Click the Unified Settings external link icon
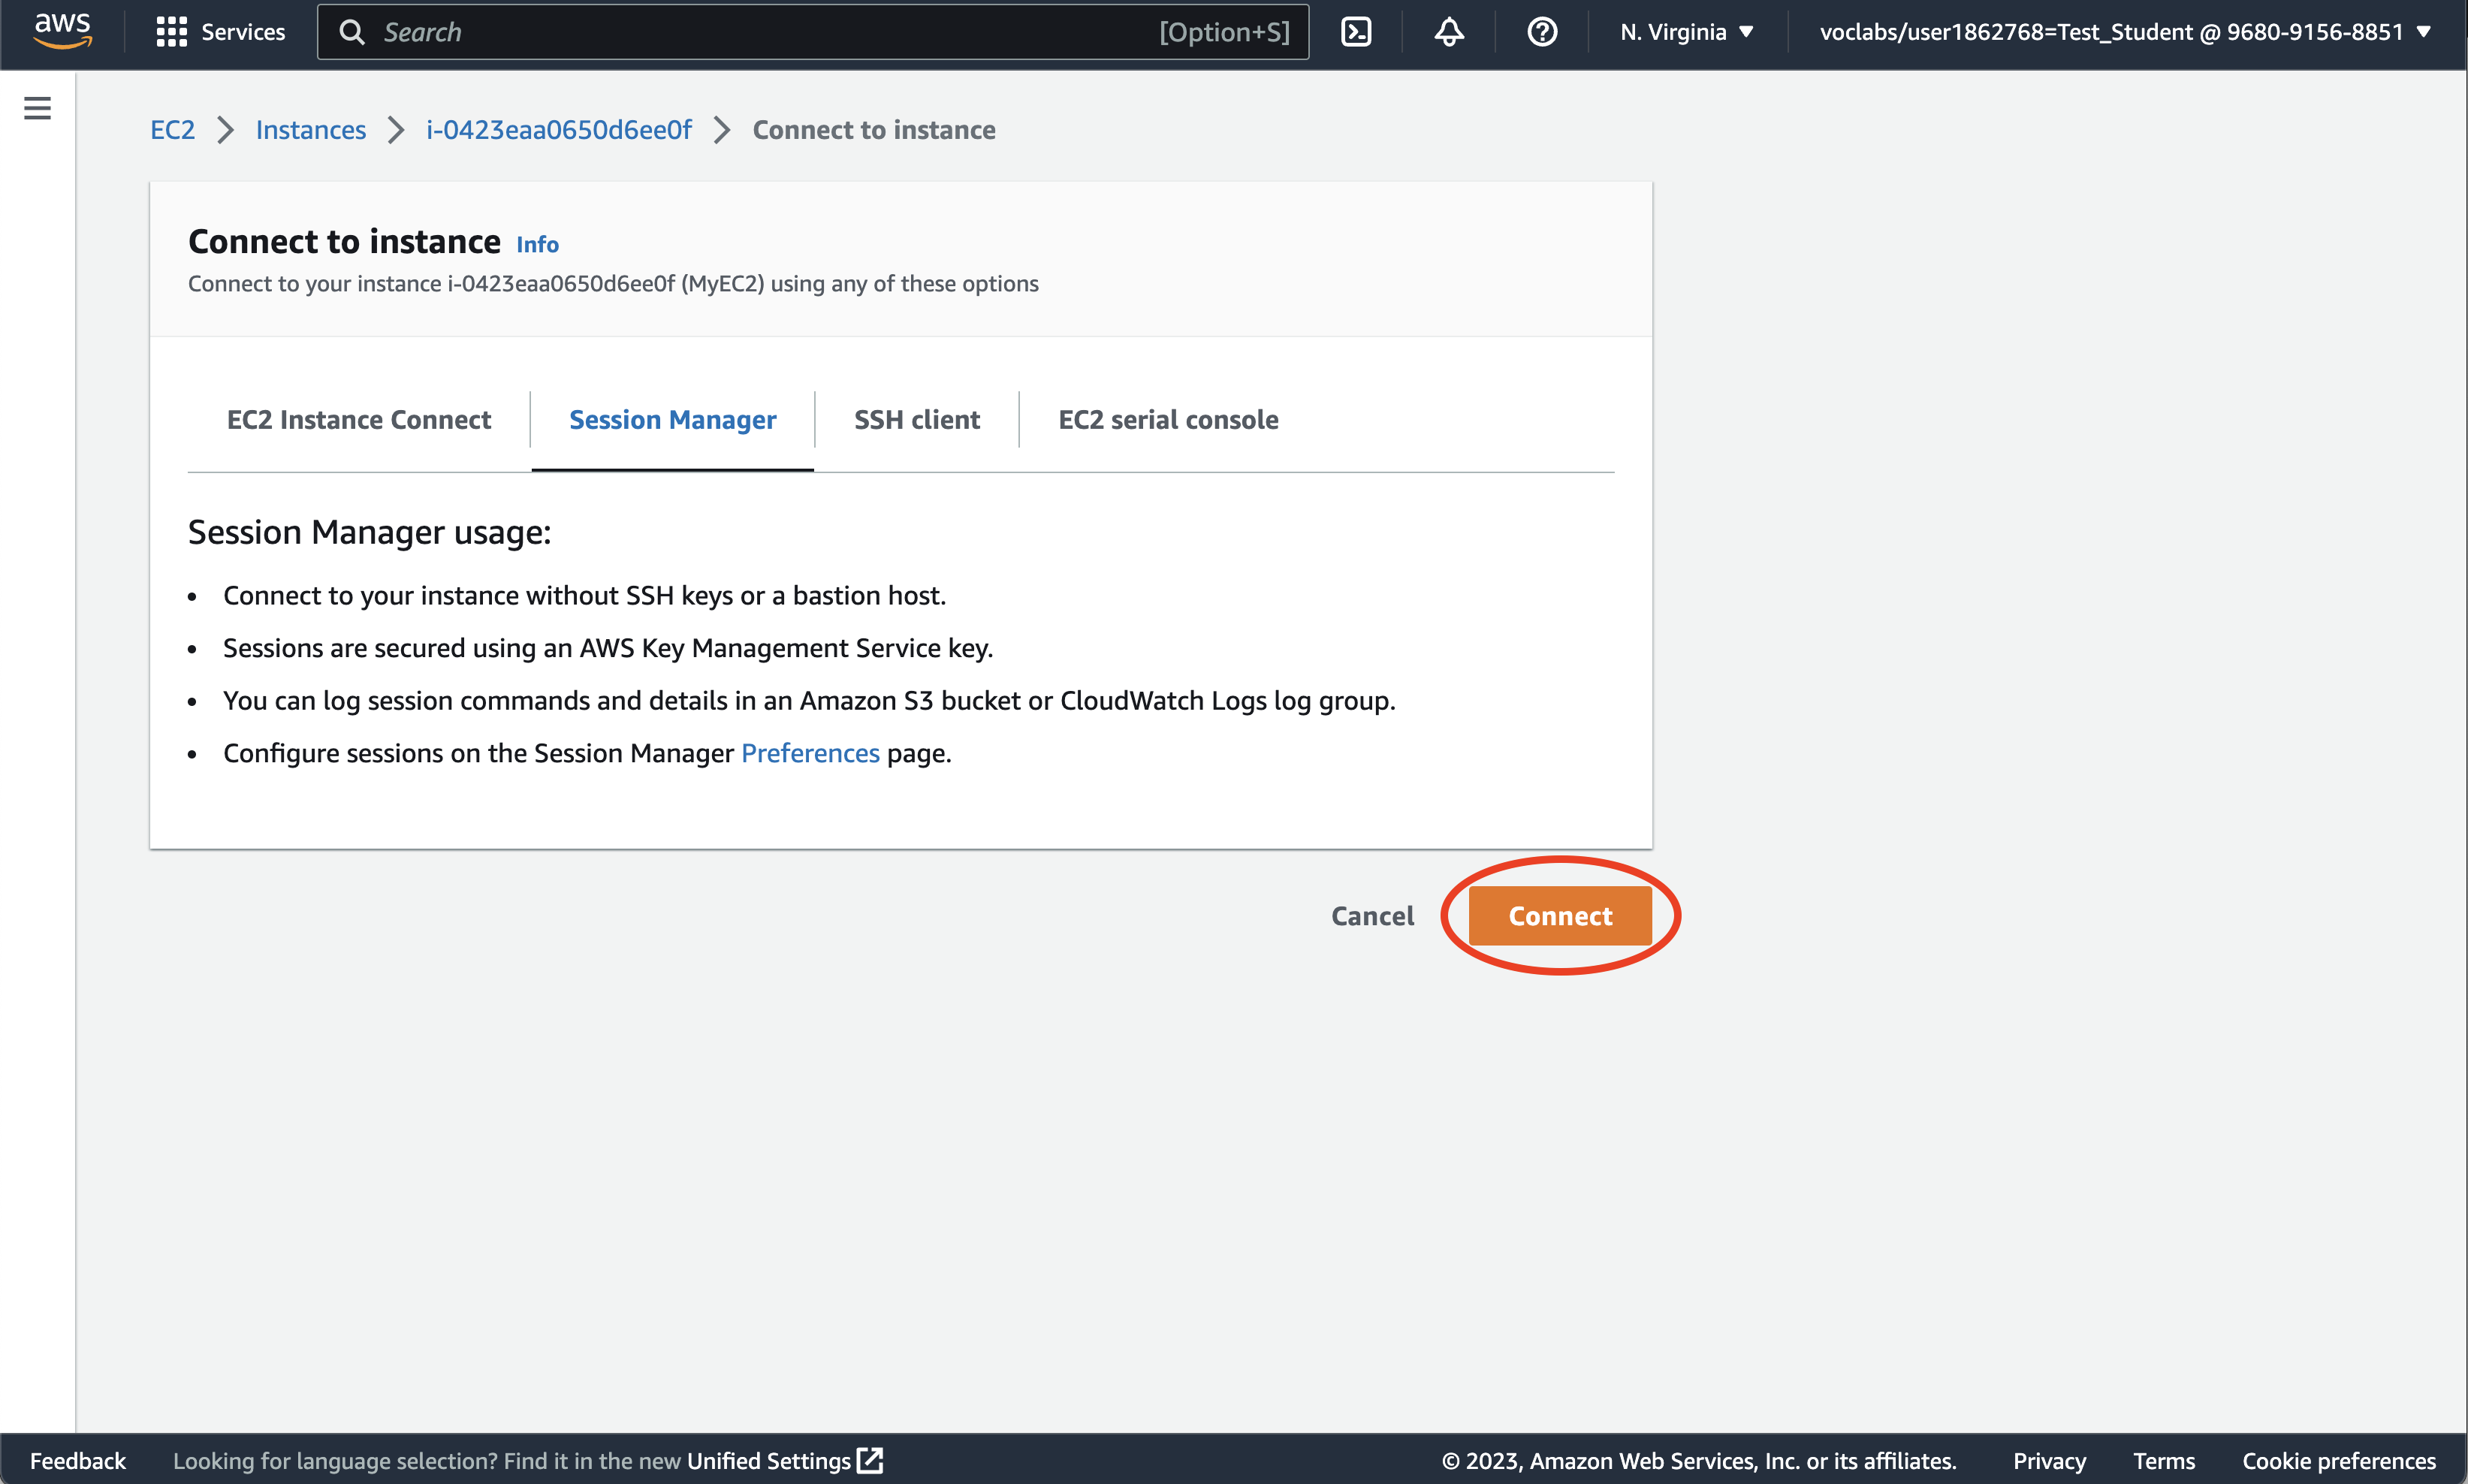 pos(870,1460)
